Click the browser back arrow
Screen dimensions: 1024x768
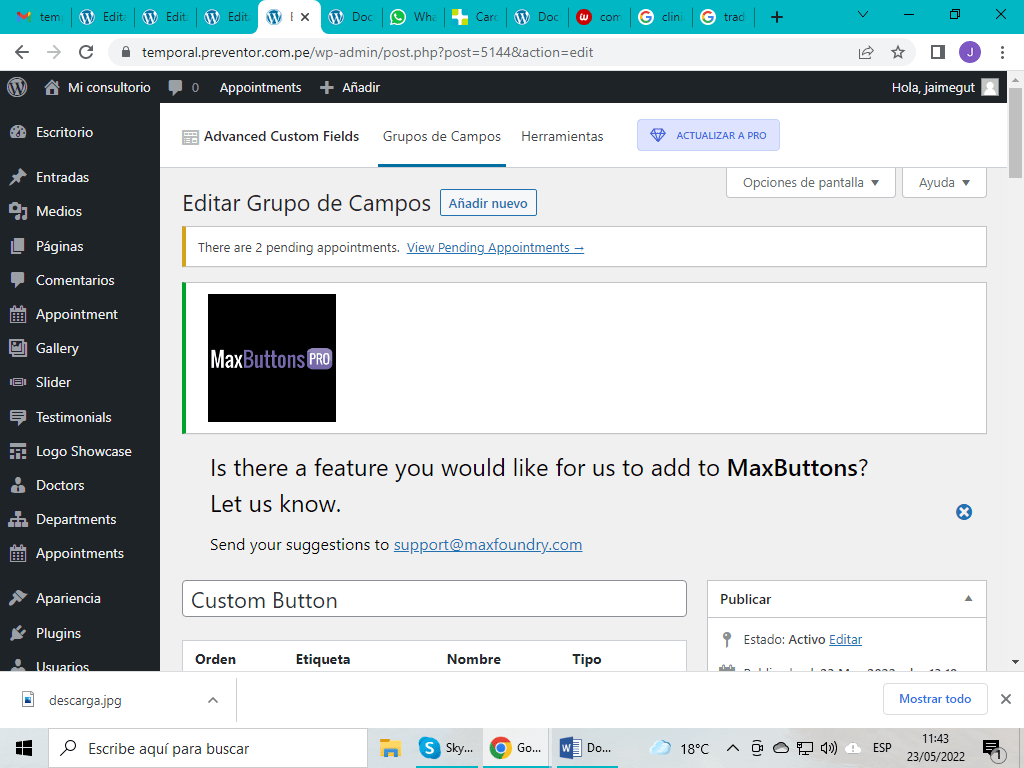pyautogui.click(x=22, y=52)
